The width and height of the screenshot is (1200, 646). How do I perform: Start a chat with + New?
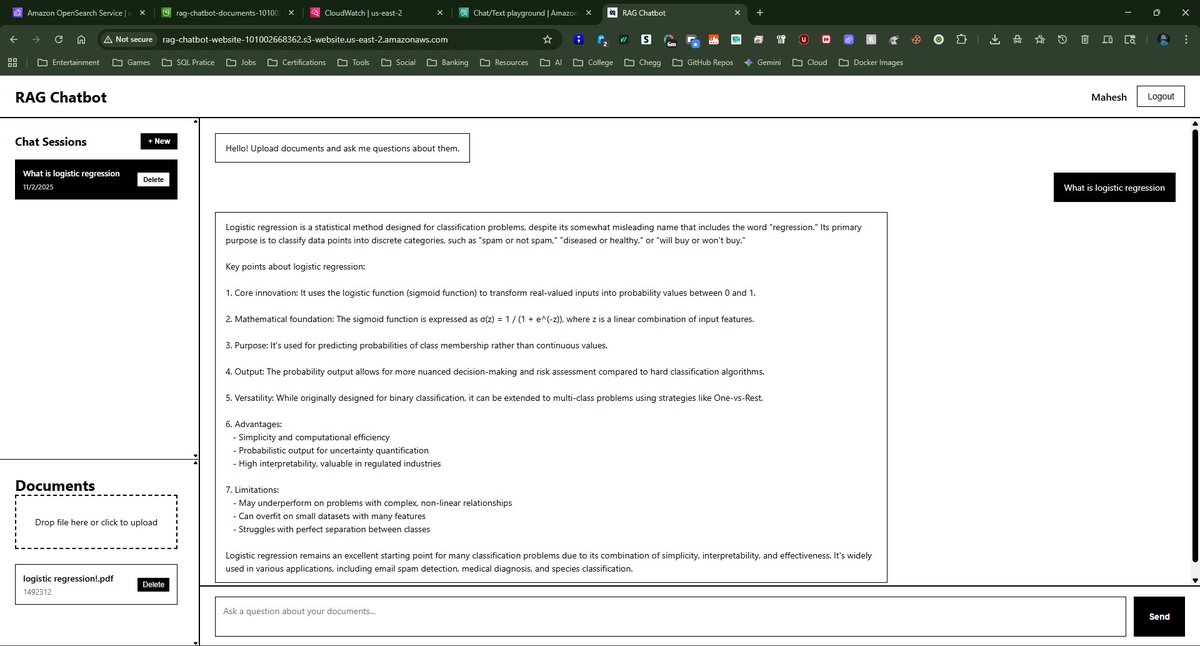coord(159,141)
